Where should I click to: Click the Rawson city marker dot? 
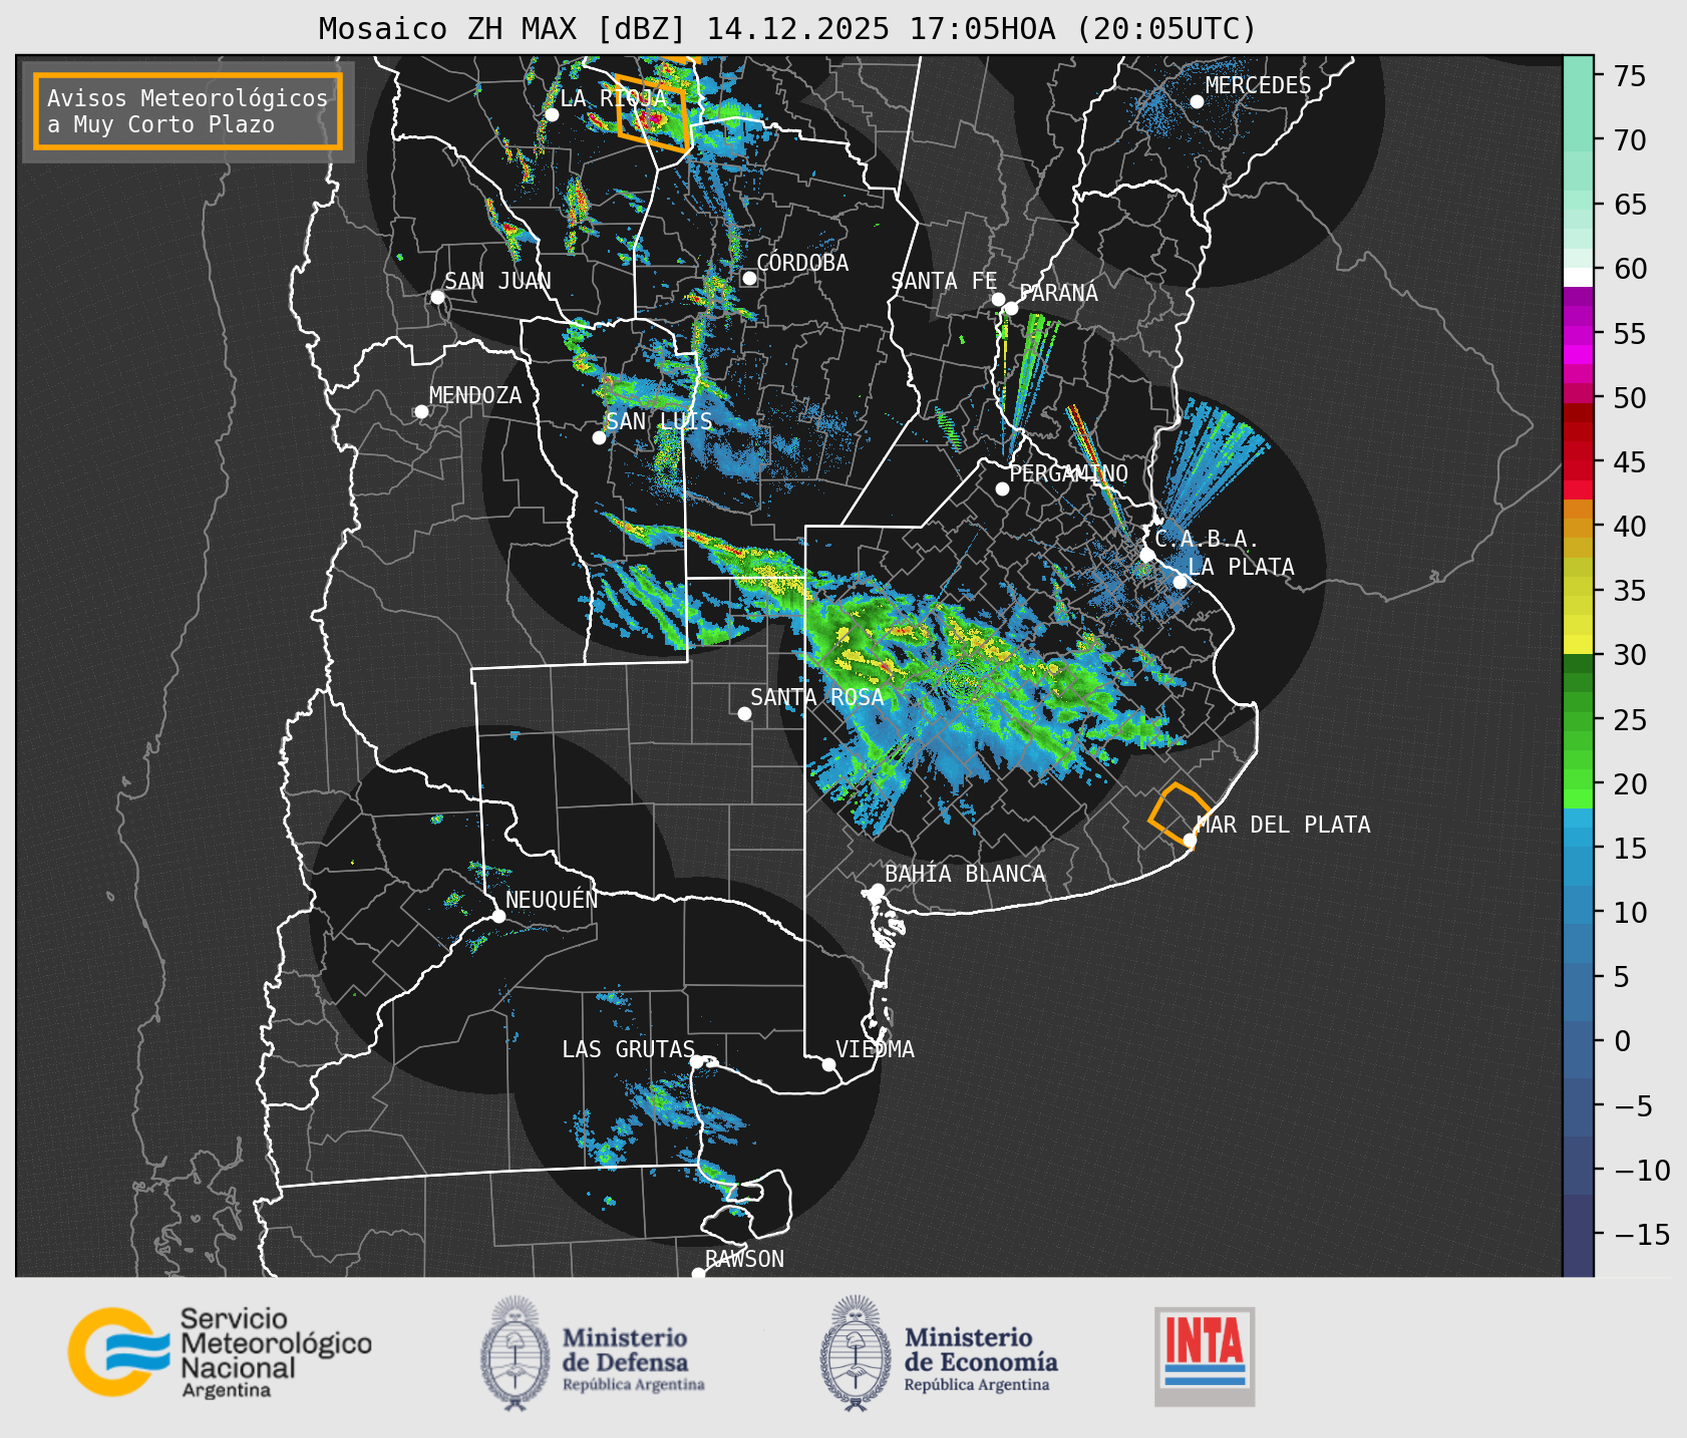pos(698,1273)
